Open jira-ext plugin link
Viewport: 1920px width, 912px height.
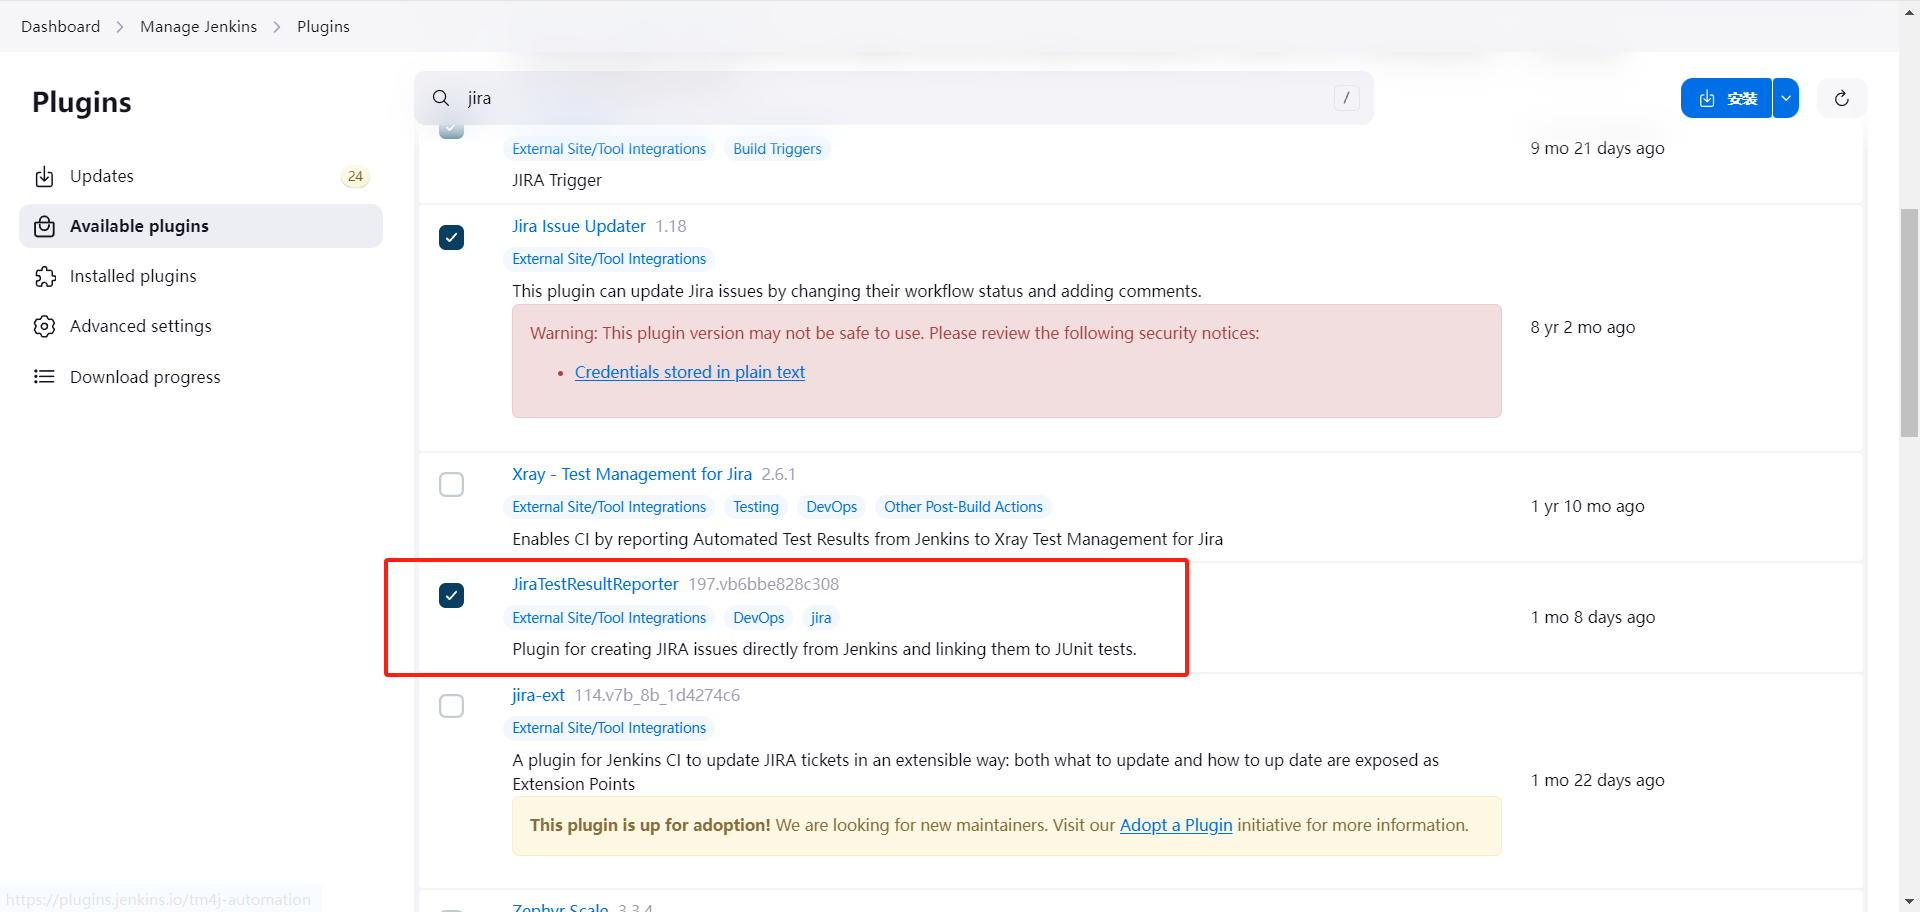[x=538, y=695]
